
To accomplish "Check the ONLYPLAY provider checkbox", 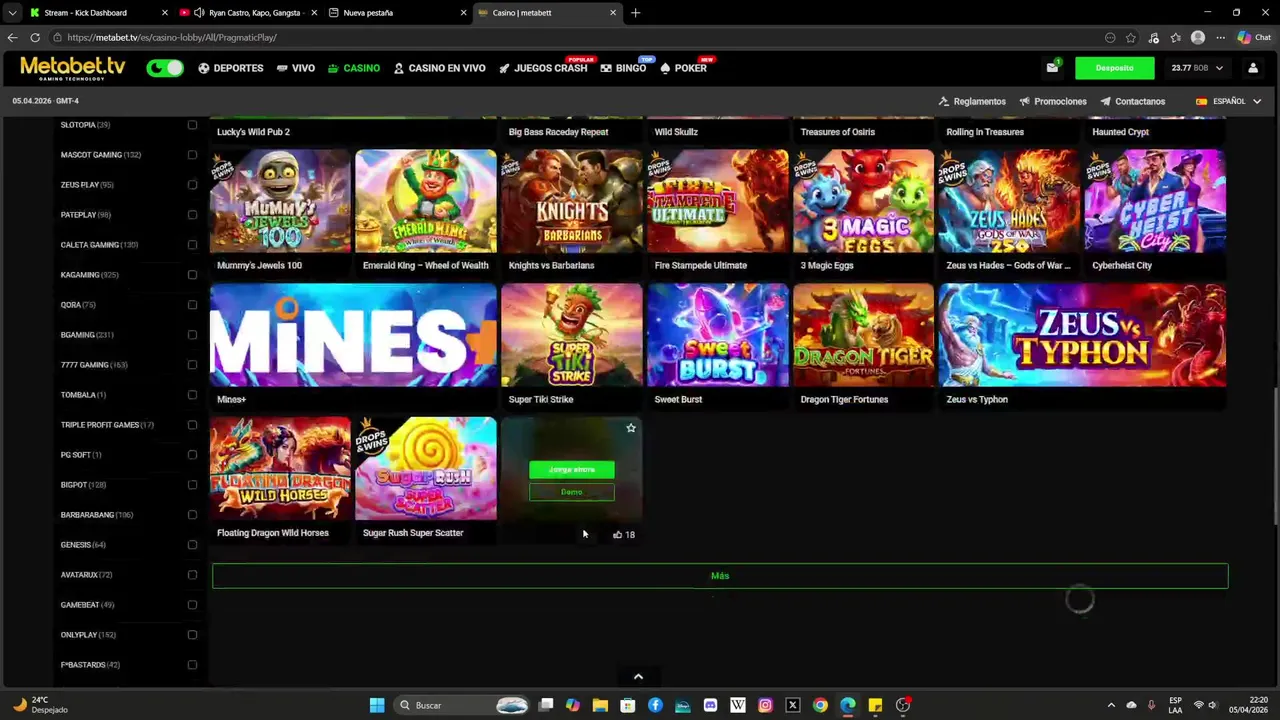I will coord(192,635).
